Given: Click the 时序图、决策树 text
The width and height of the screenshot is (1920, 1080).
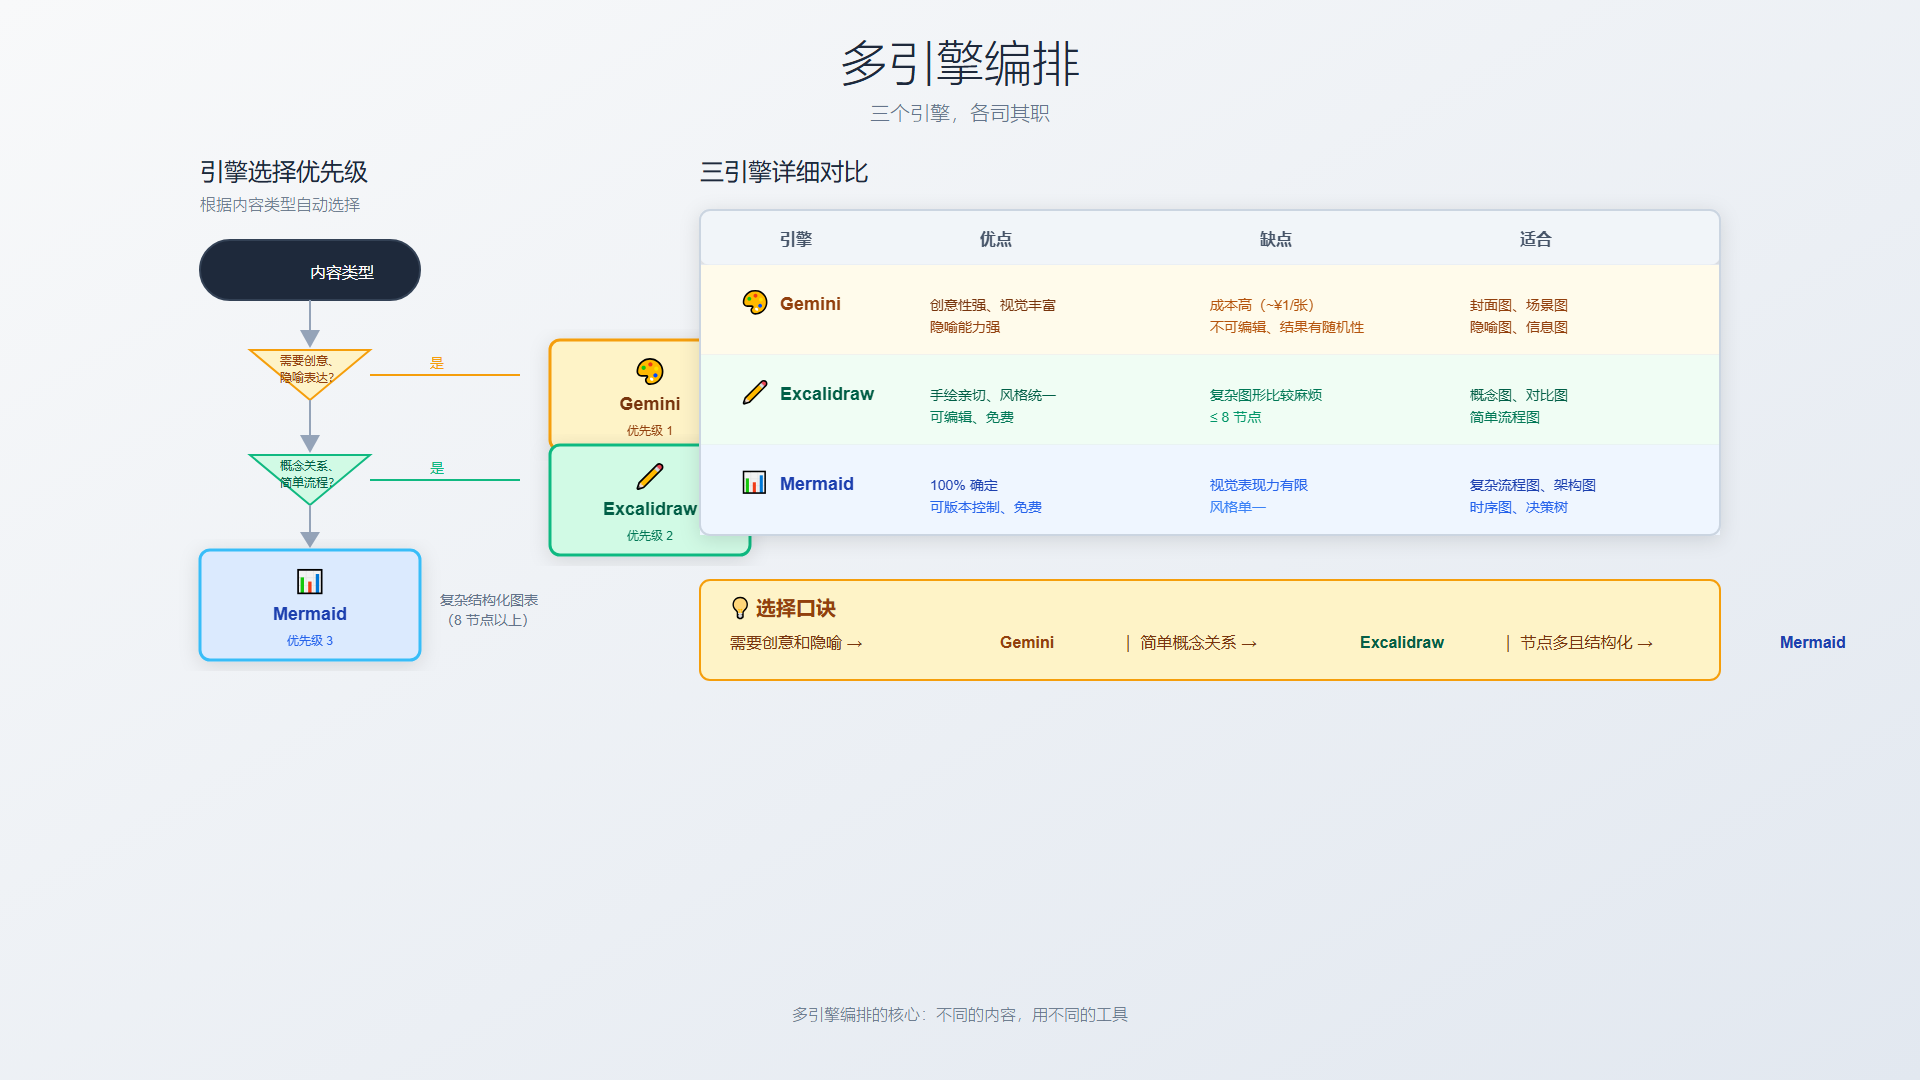Looking at the screenshot, I should (1519, 507).
